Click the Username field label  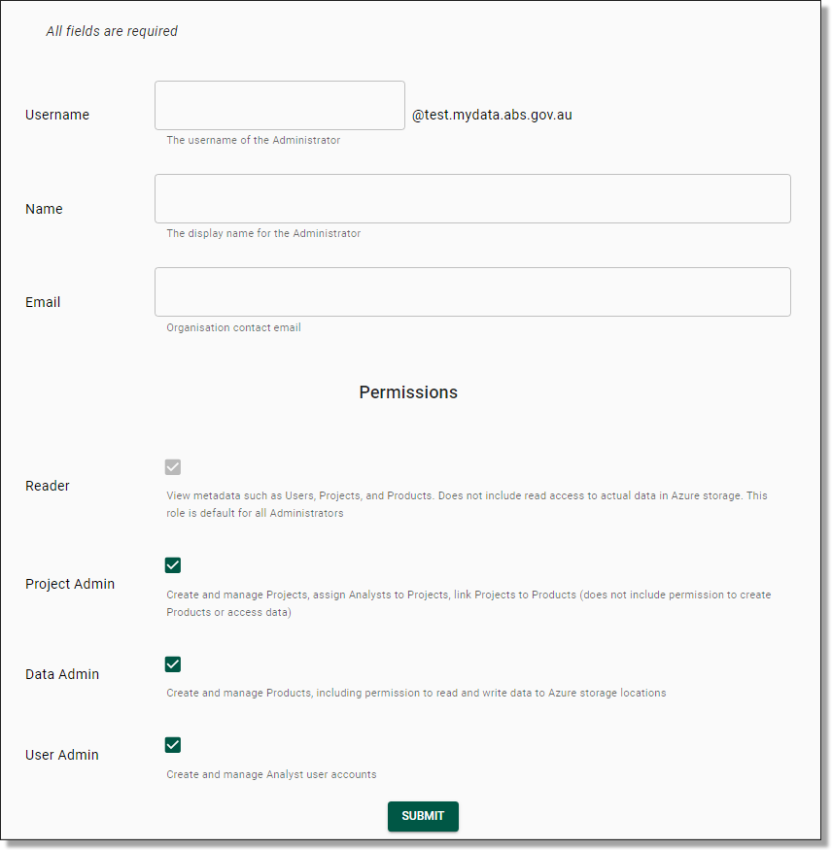coord(57,114)
